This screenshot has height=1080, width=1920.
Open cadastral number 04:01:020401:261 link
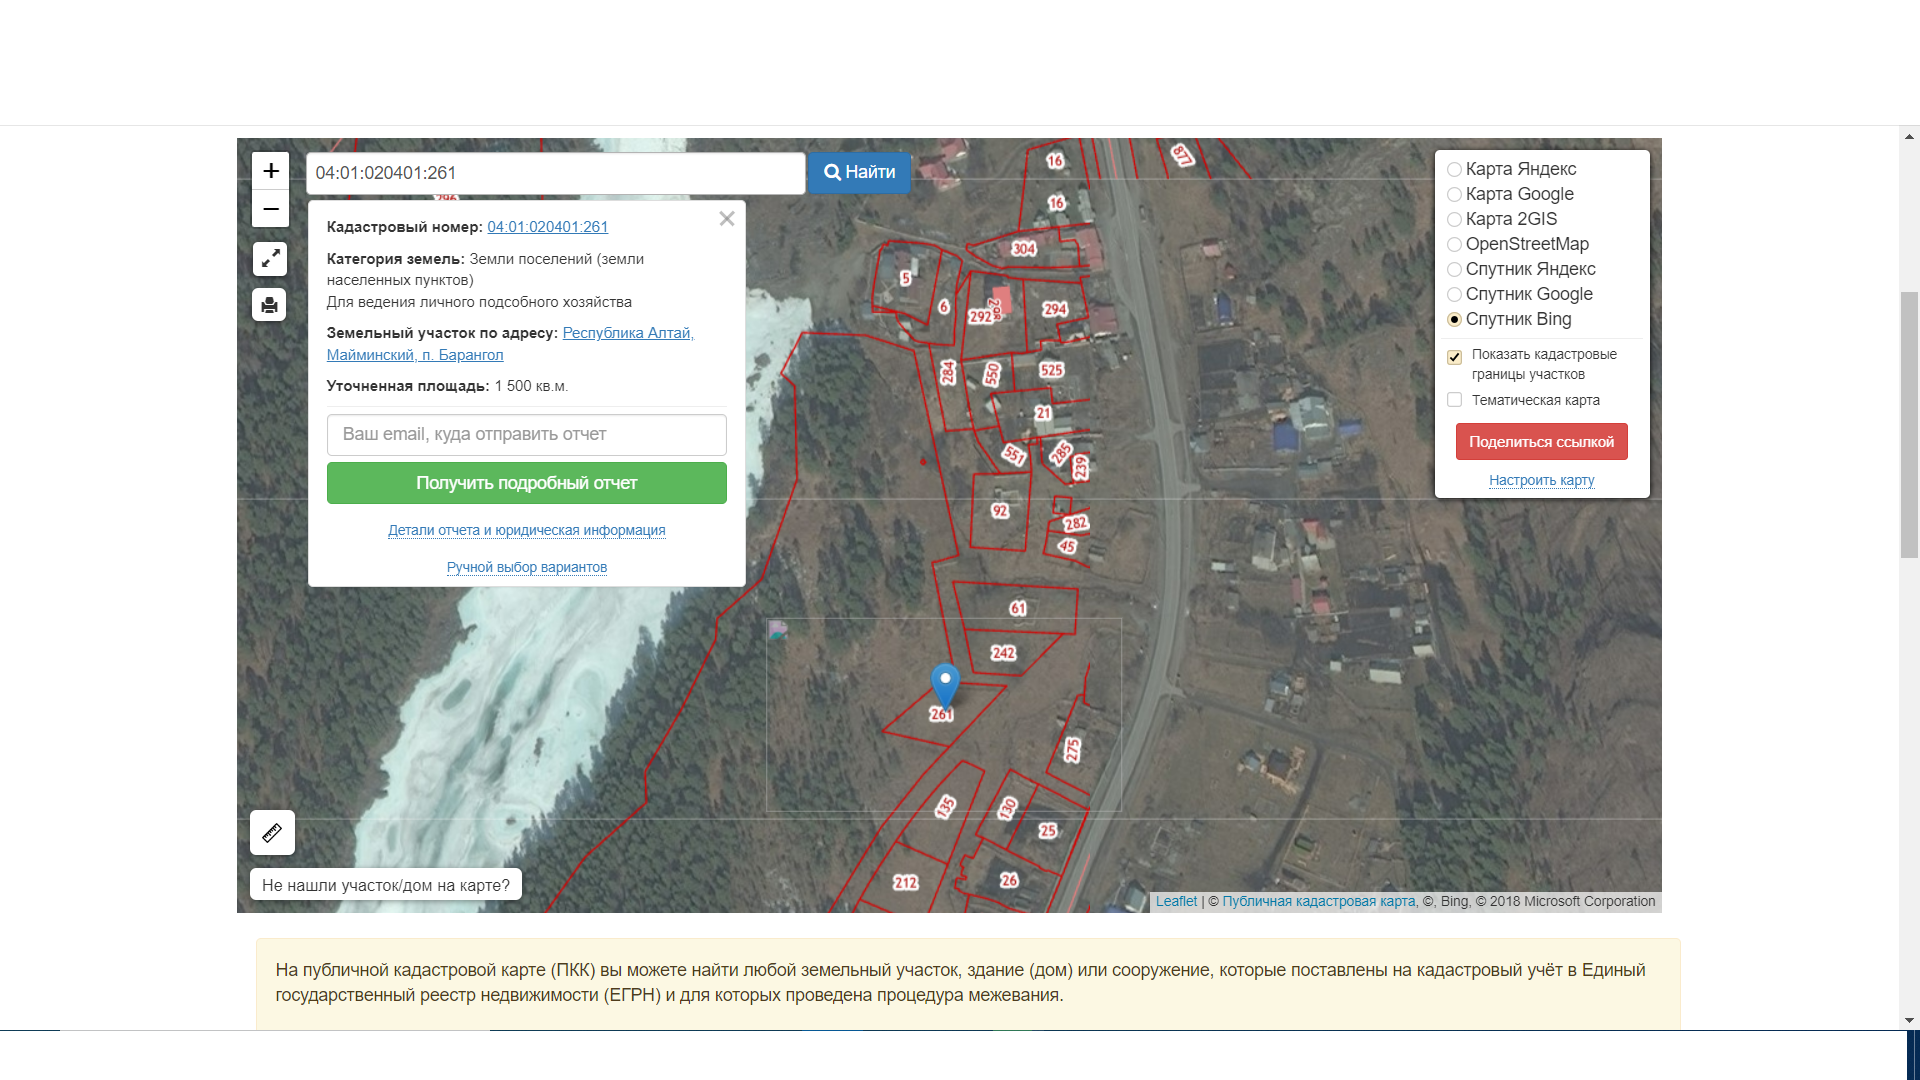(x=547, y=227)
